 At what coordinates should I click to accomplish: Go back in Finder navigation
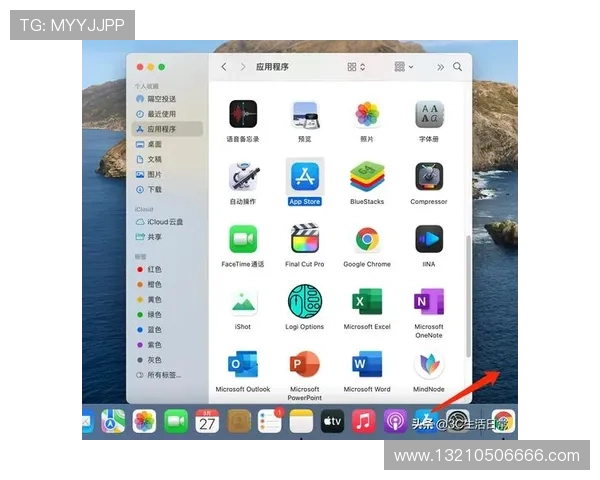(224, 67)
